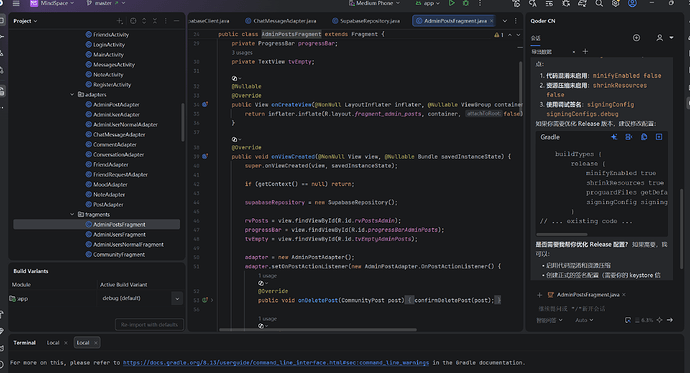Open the debug (default) build variant dropdown

[x=177, y=299]
